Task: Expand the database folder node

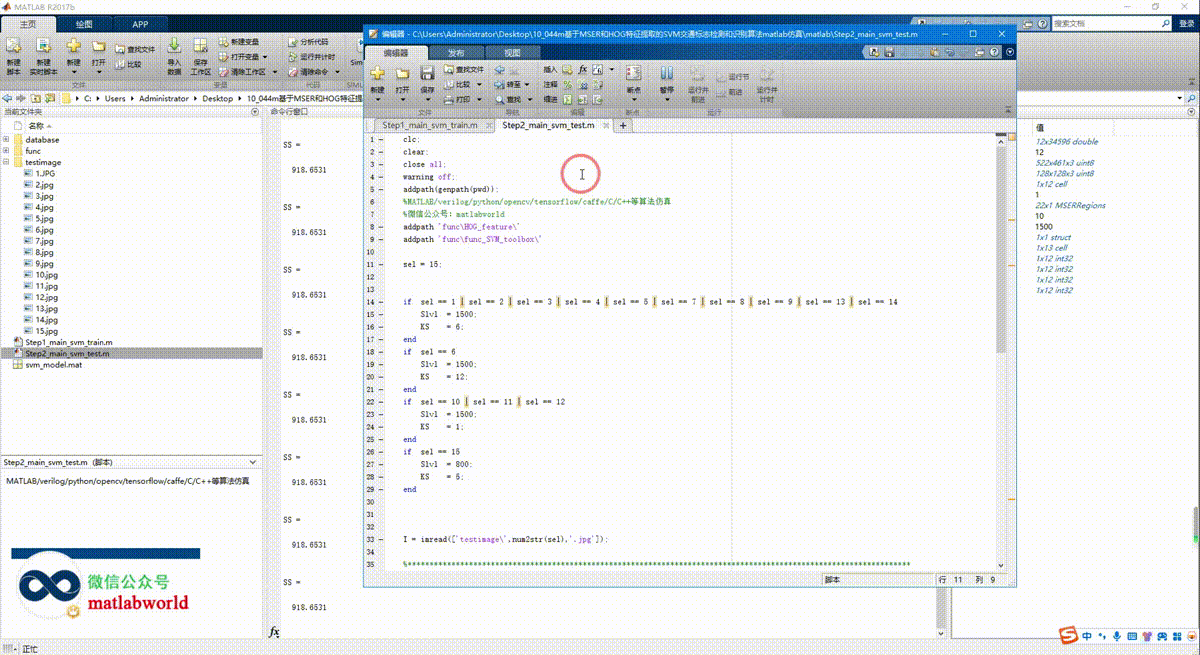Action: (x=6, y=140)
